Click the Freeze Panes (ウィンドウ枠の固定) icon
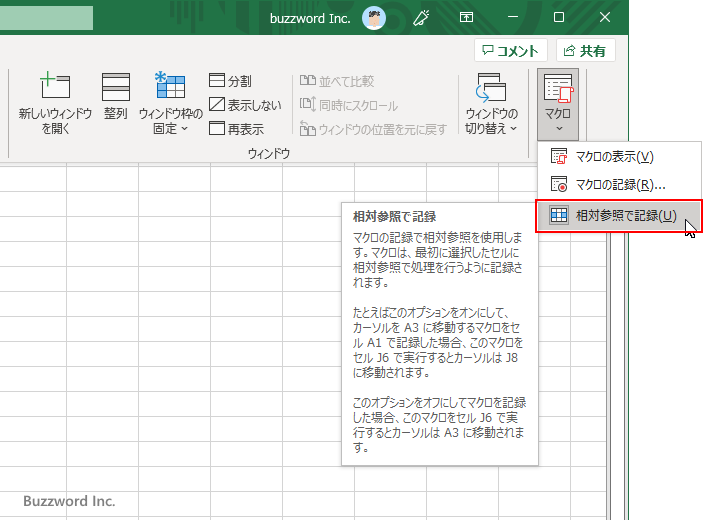 [x=170, y=88]
